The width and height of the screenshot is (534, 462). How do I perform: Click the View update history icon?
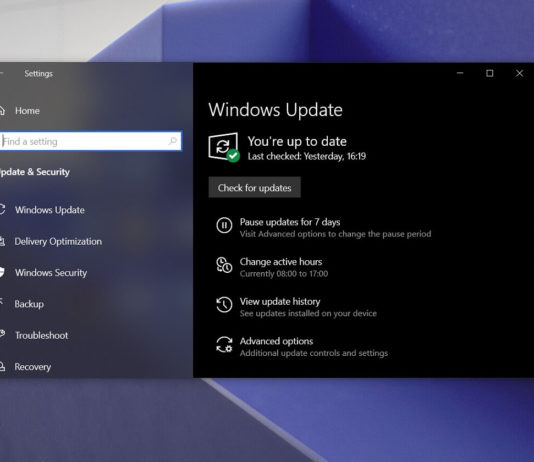pyautogui.click(x=224, y=304)
